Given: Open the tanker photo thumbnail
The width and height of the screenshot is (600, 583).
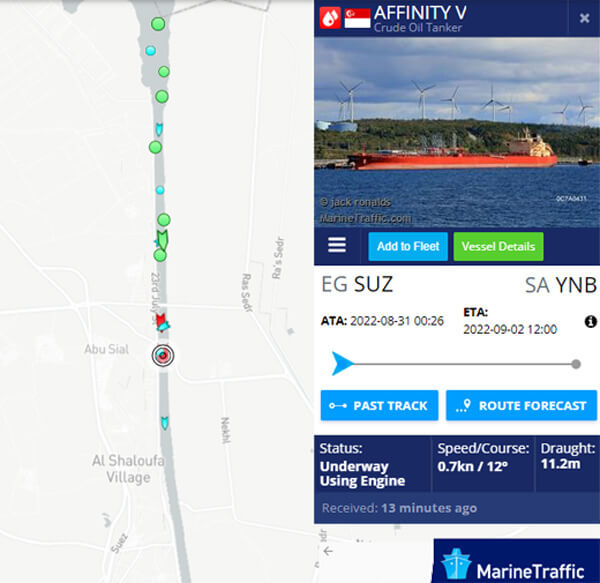Looking at the screenshot, I should tap(457, 132).
